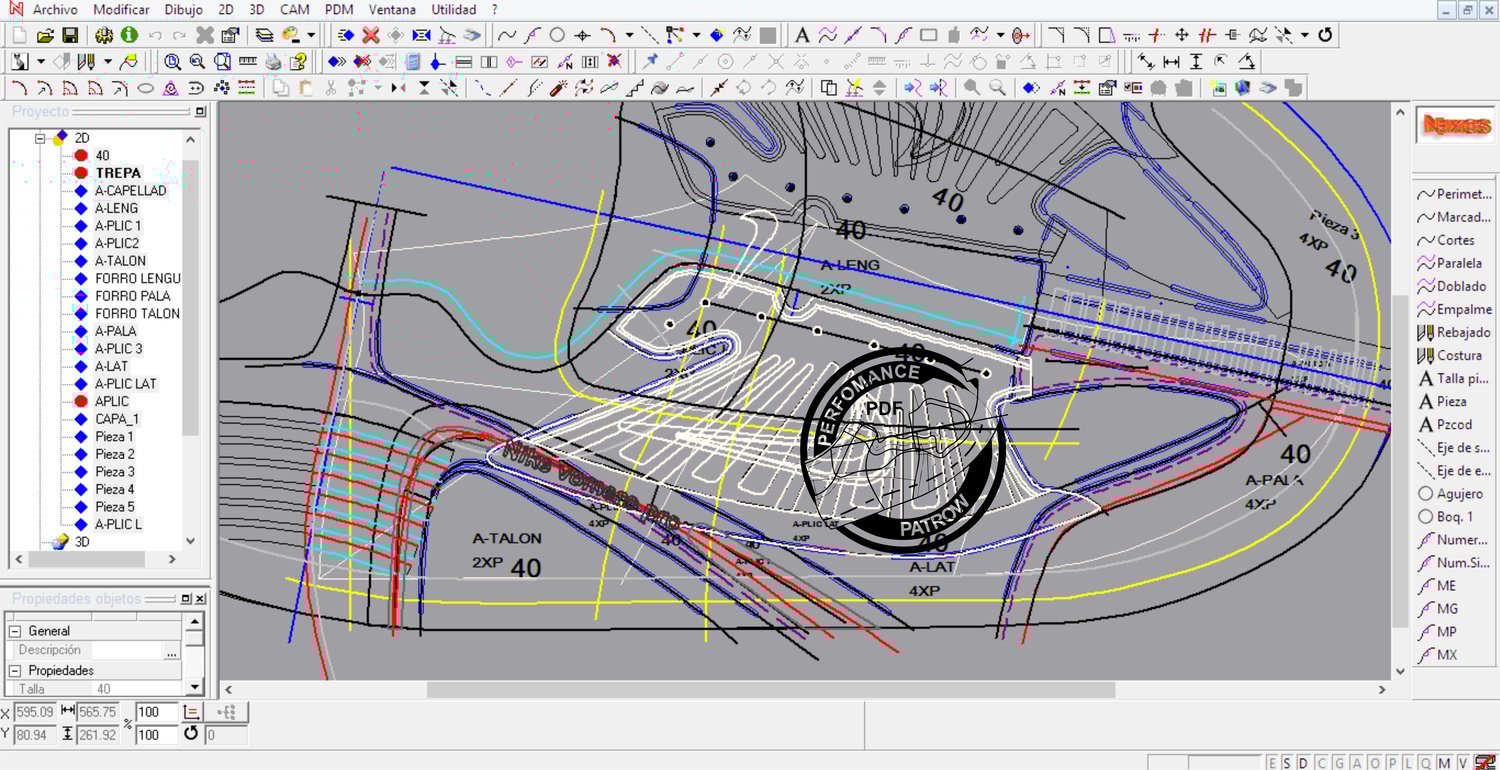
Task: Collapse the Propiedades section
Action: [x=15, y=670]
